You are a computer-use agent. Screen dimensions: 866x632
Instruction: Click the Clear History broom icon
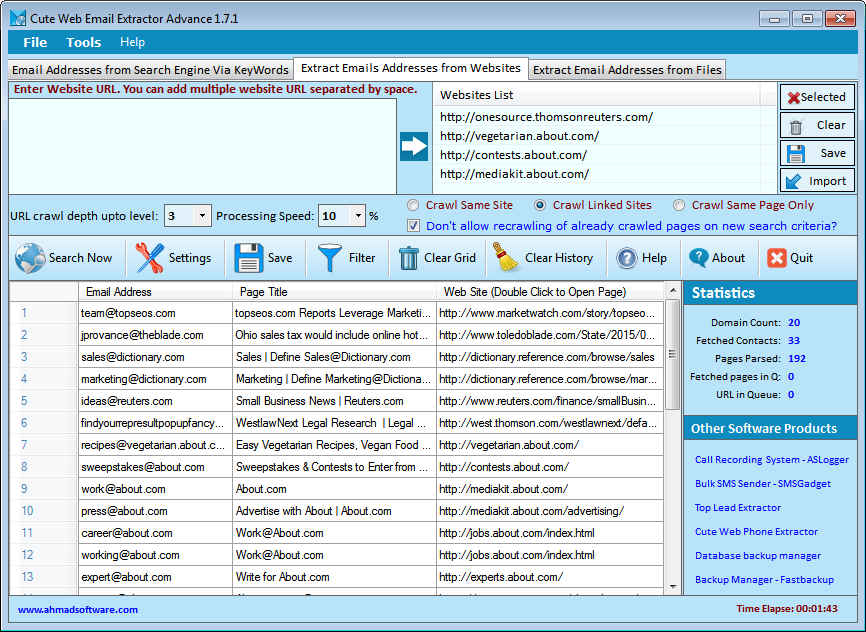pyautogui.click(x=507, y=258)
